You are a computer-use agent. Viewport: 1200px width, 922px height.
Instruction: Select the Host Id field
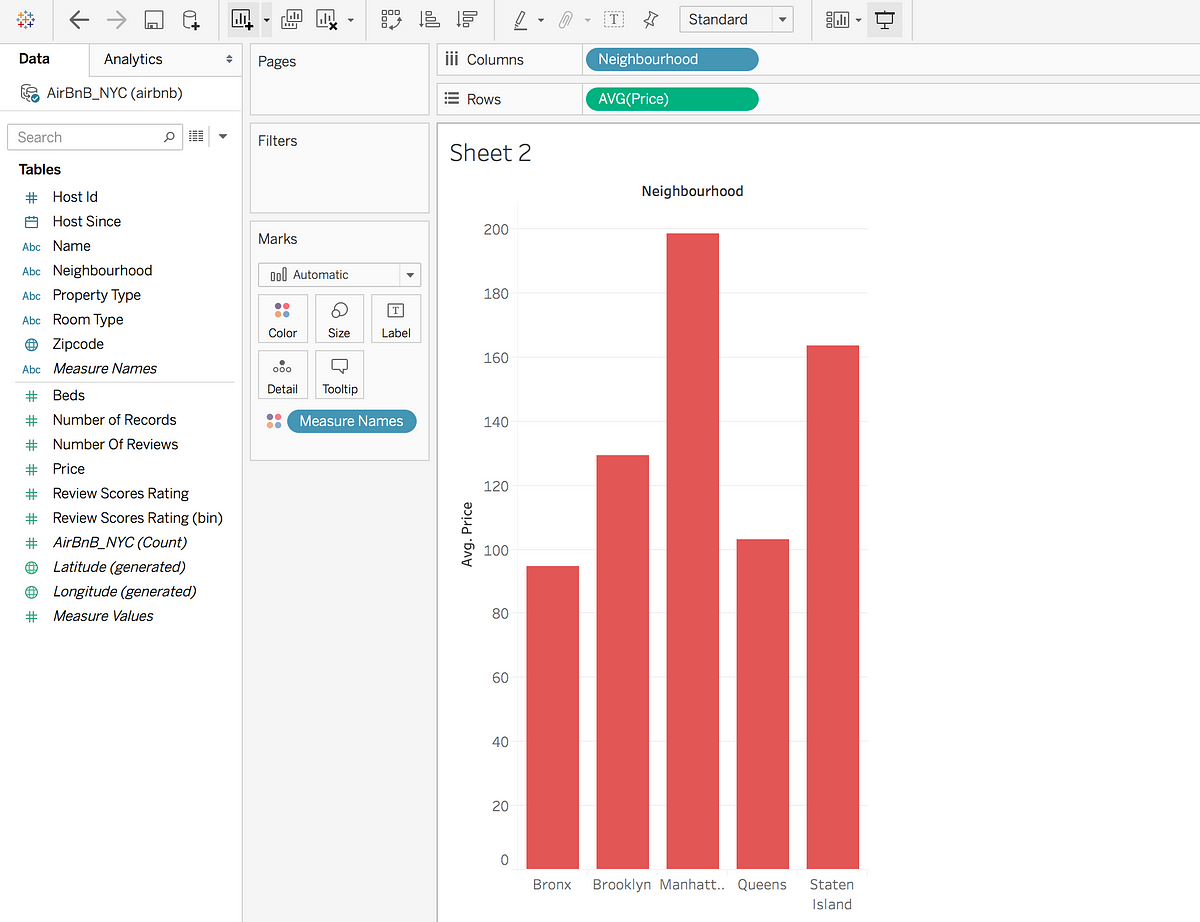click(x=75, y=197)
